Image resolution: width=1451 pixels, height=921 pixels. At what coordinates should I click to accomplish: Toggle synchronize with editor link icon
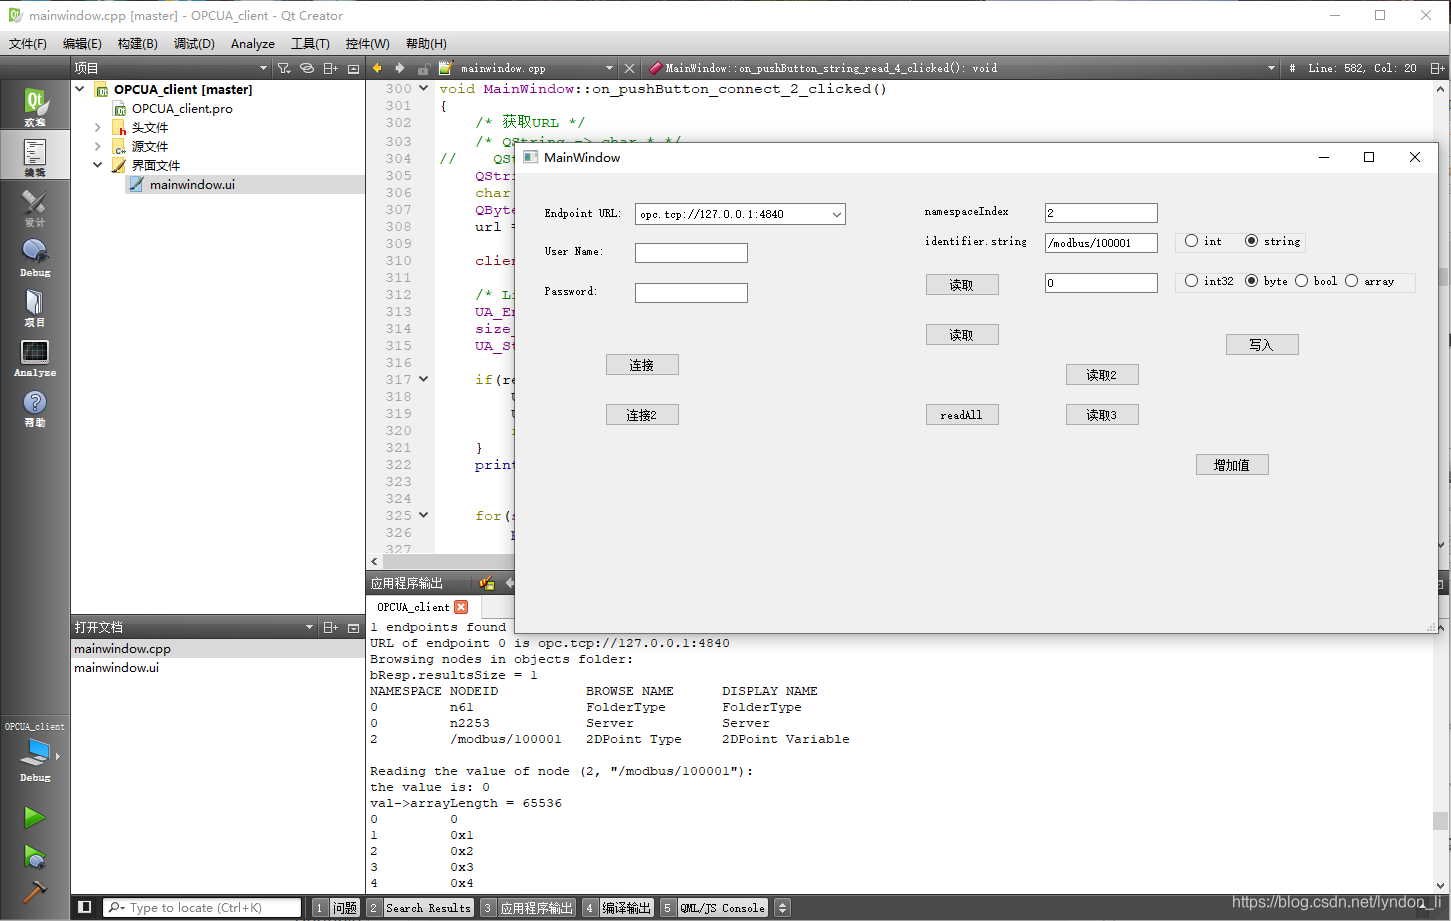point(307,68)
